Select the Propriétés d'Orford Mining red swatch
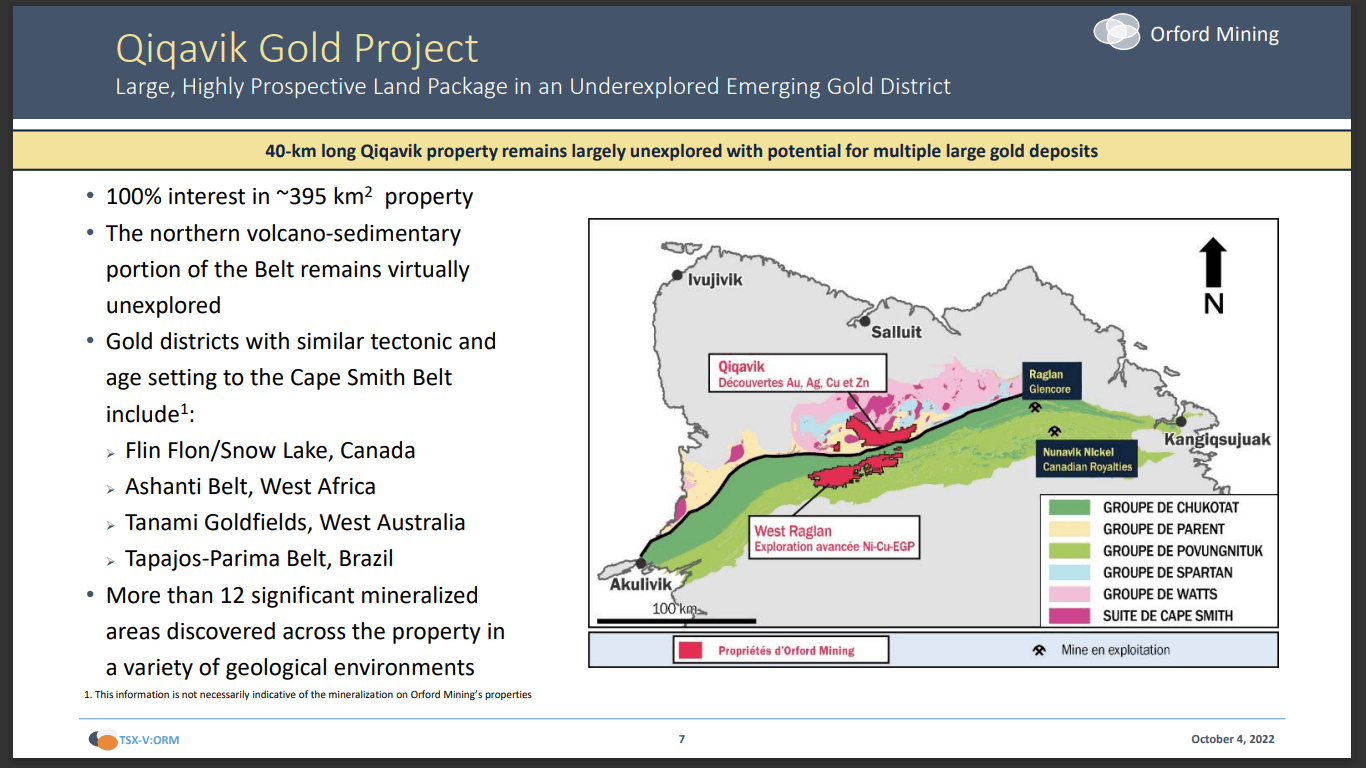This screenshot has width=1366, height=768. coord(690,649)
